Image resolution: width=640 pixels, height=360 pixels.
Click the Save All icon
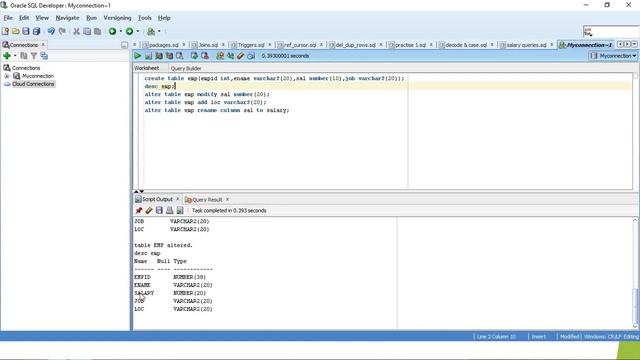tap(36, 31)
